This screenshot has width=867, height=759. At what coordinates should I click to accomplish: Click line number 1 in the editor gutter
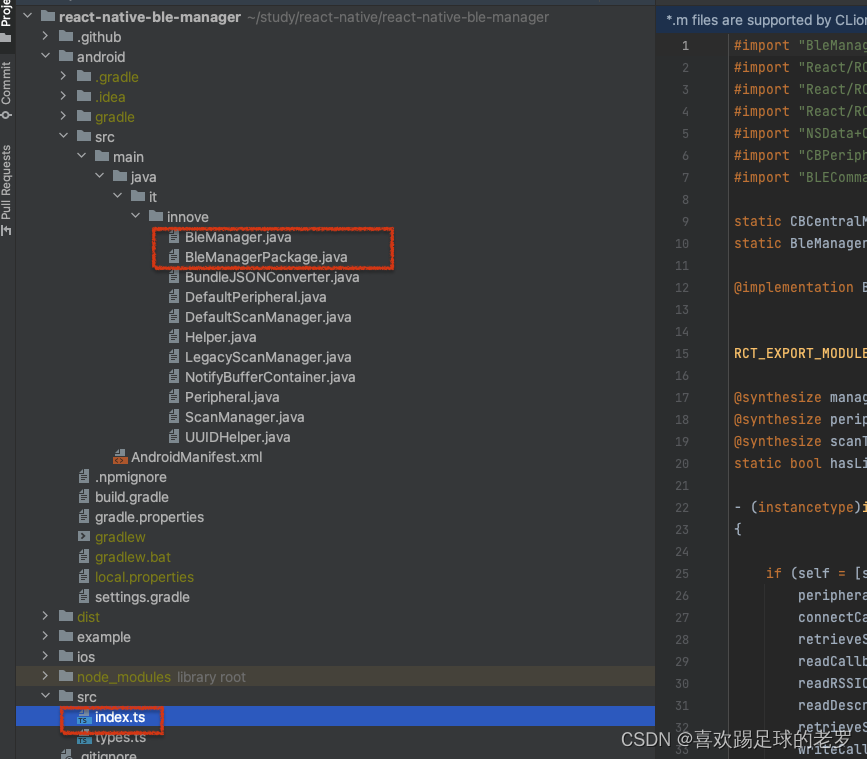(685, 45)
